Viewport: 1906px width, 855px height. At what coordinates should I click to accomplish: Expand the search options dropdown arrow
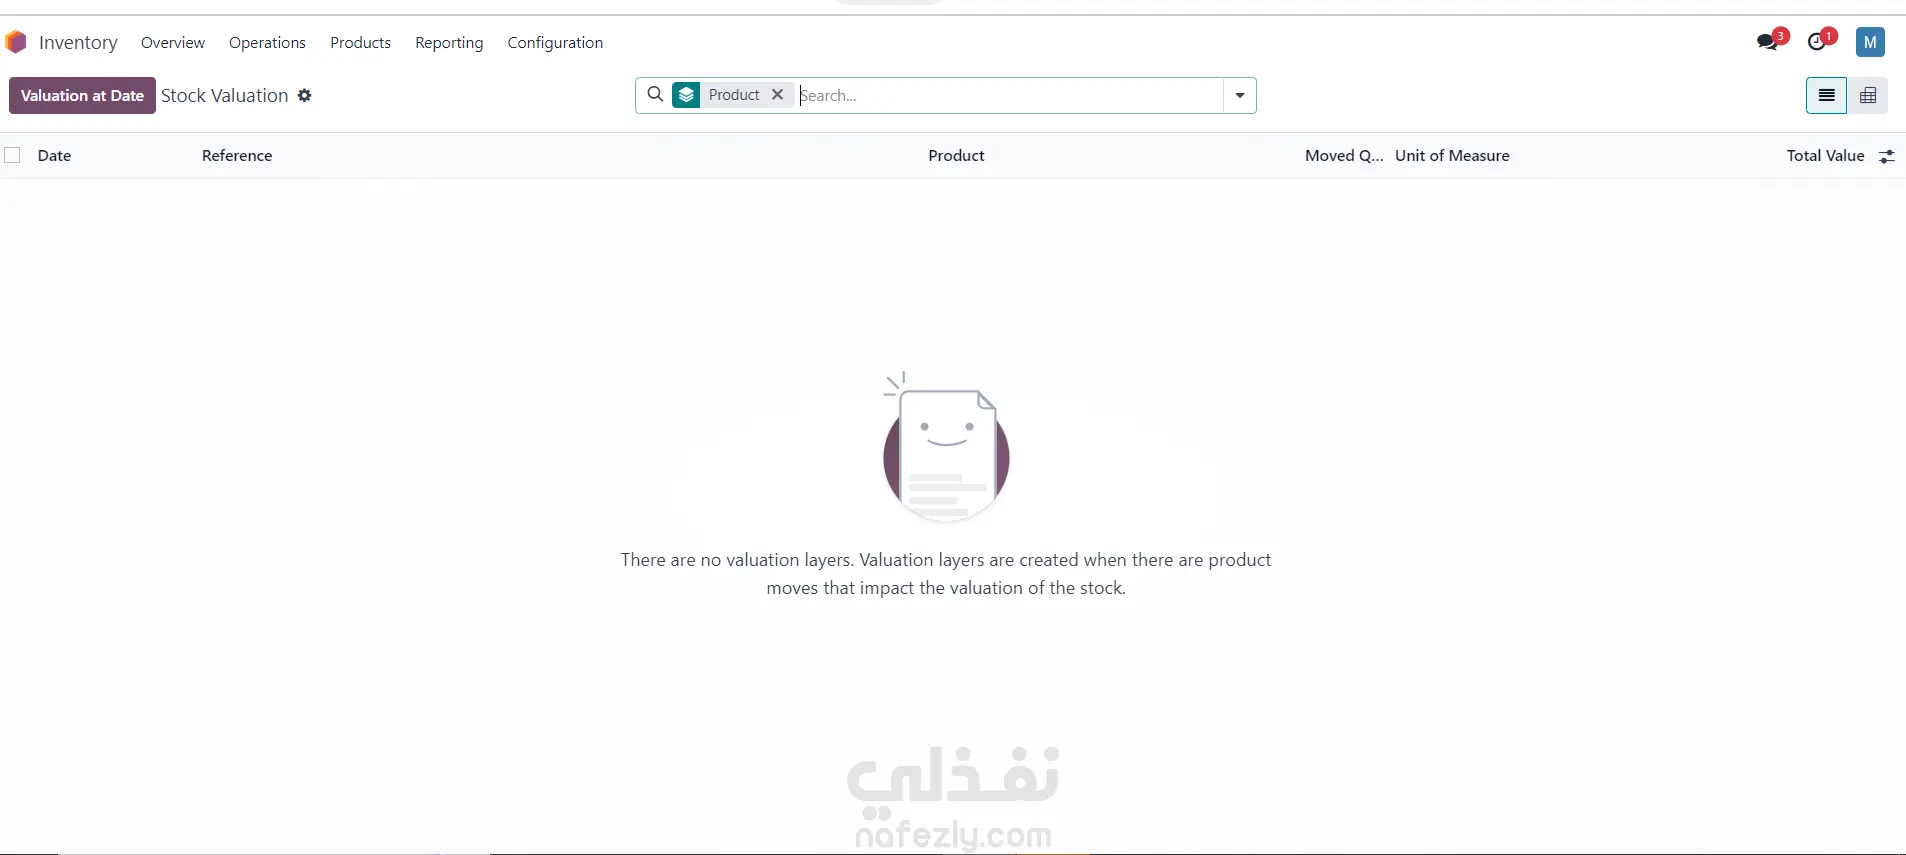[x=1240, y=96]
